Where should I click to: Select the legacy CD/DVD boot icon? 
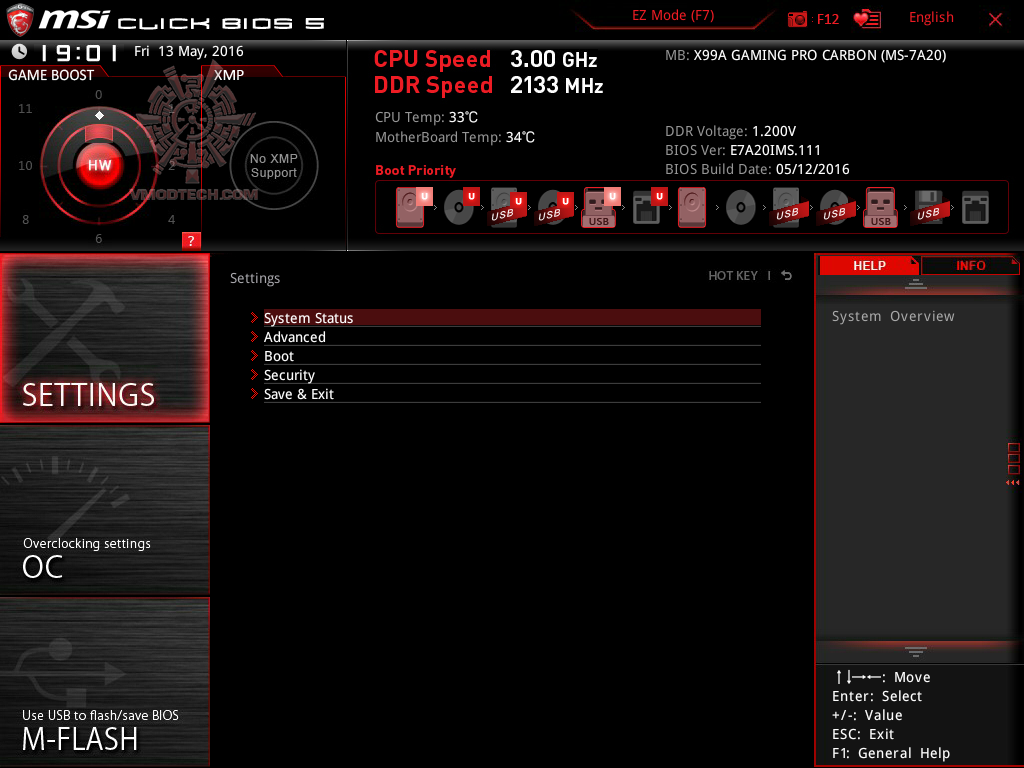741,208
